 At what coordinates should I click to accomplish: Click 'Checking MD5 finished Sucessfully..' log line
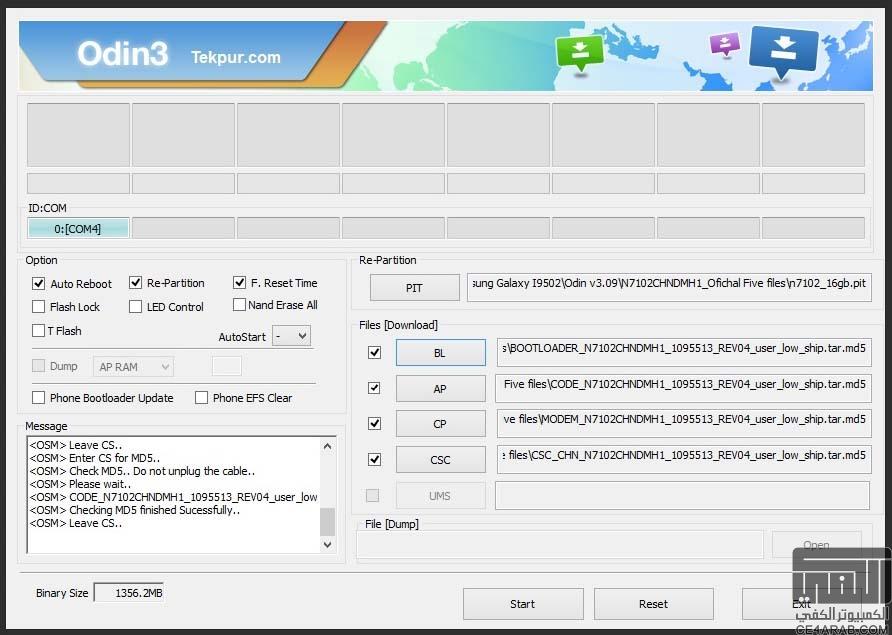tap(135, 510)
